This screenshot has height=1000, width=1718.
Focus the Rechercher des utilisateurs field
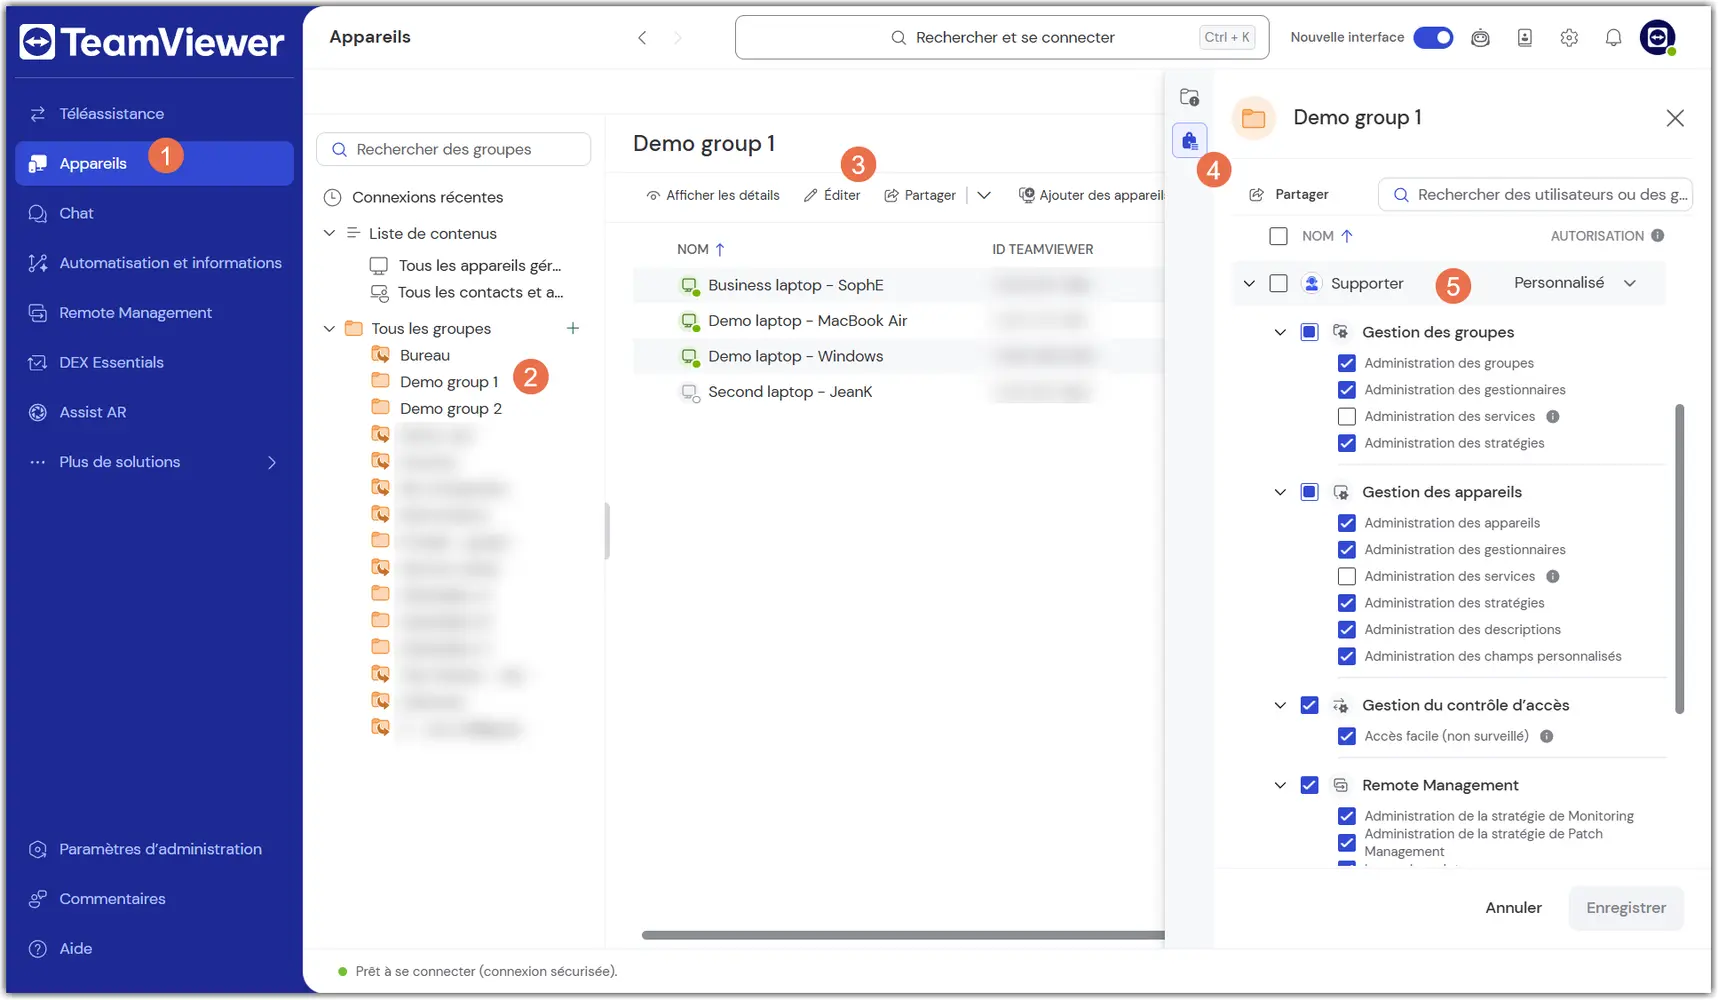point(1536,195)
